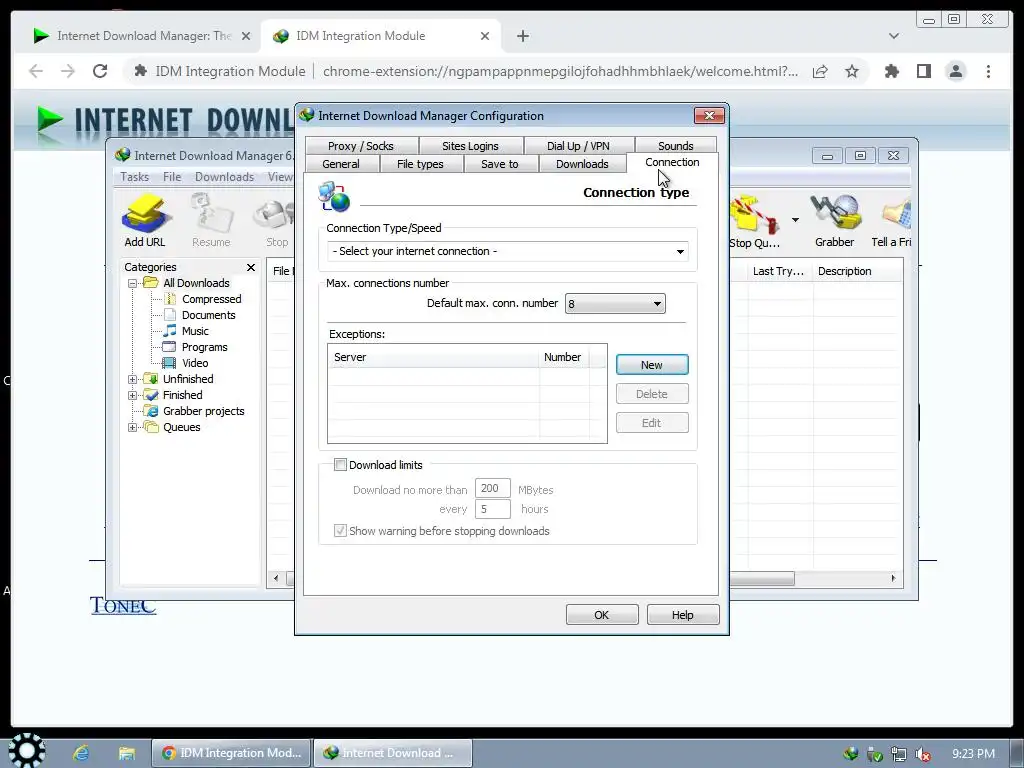Toggle Show warning before stopping downloads
This screenshot has height=768, width=1024.
pyautogui.click(x=340, y=531)
